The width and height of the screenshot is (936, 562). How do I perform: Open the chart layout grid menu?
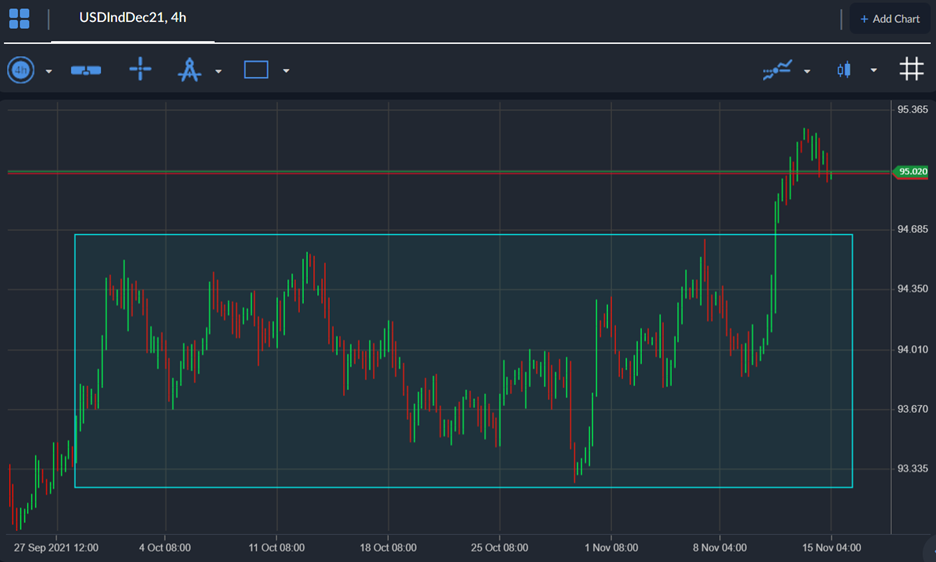(x=19, y=18)
